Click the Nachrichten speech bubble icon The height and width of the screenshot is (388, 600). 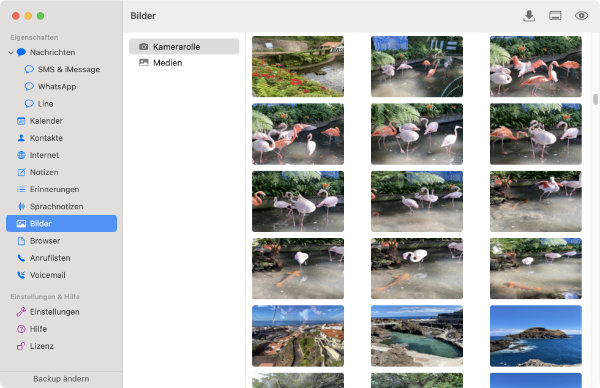[x=21, y=52]
